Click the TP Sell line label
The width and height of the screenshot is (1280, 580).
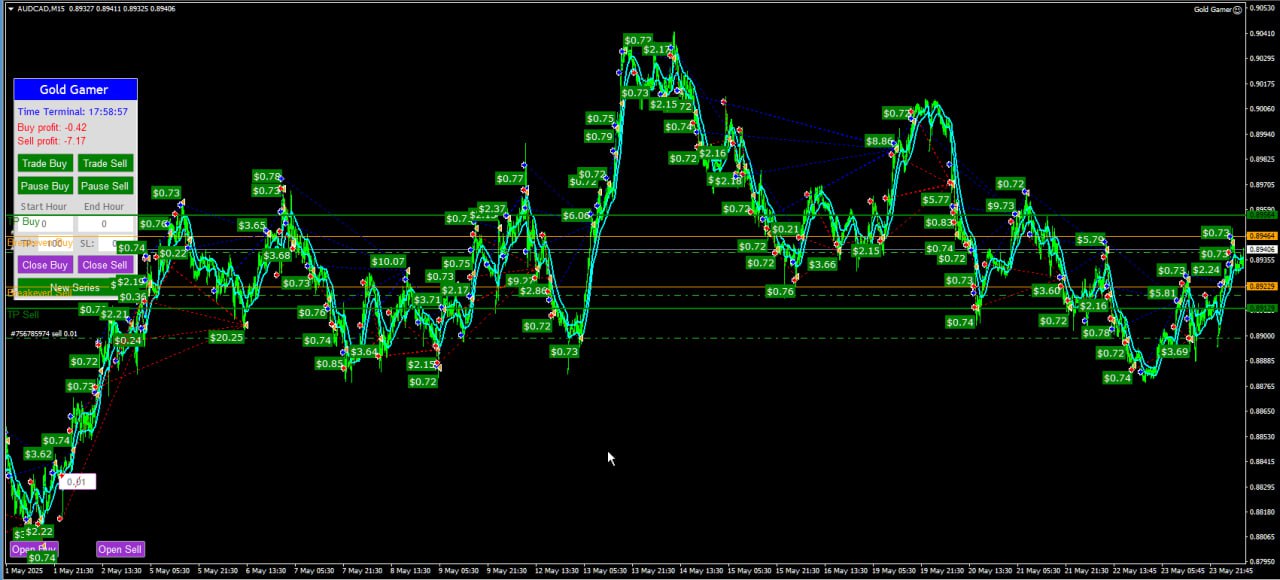tap(23, 314)
